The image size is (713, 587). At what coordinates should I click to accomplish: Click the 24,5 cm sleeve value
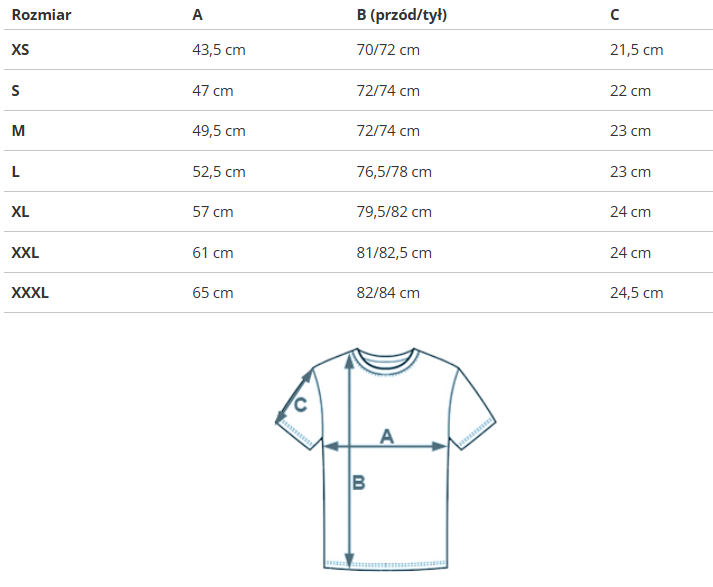coord(636,293)
